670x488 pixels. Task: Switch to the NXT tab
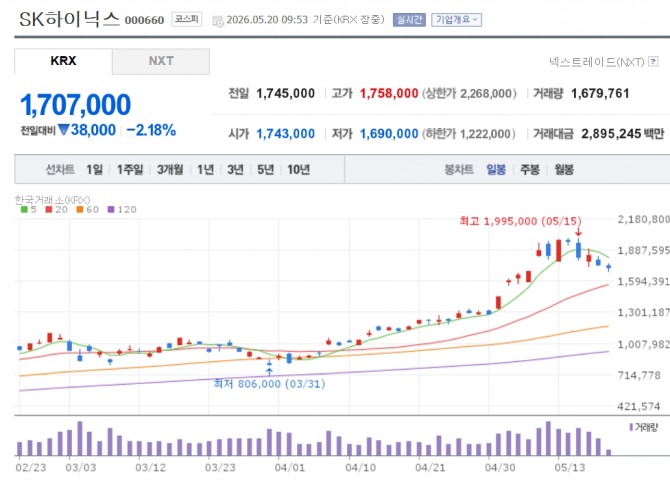tap(161, 61)
